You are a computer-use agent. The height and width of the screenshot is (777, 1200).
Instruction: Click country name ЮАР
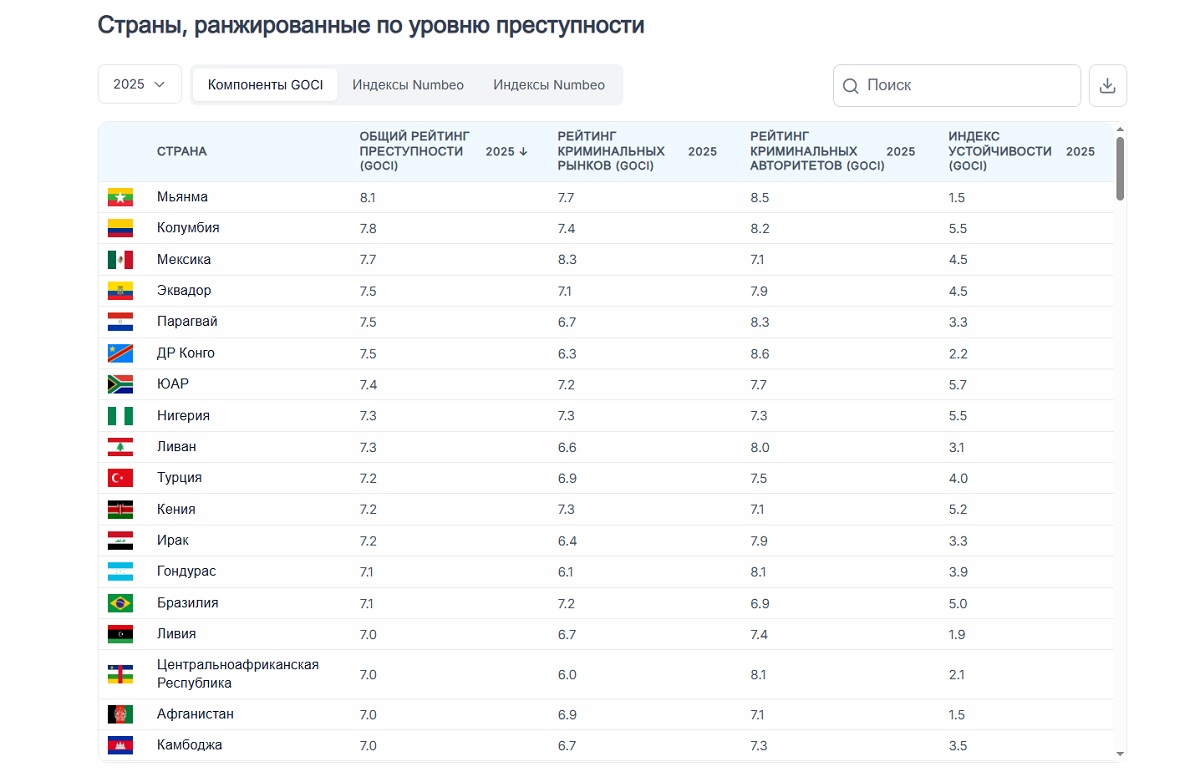click(173, 384)
